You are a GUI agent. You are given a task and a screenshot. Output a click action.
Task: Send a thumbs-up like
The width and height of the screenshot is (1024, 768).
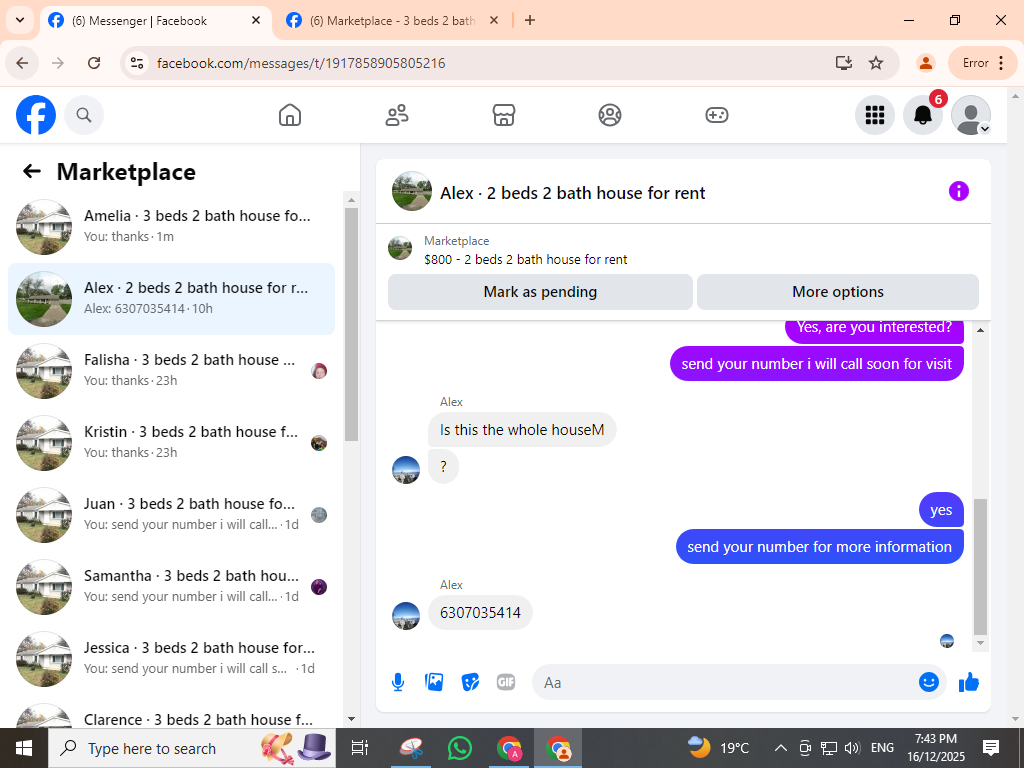coord(969,682)
